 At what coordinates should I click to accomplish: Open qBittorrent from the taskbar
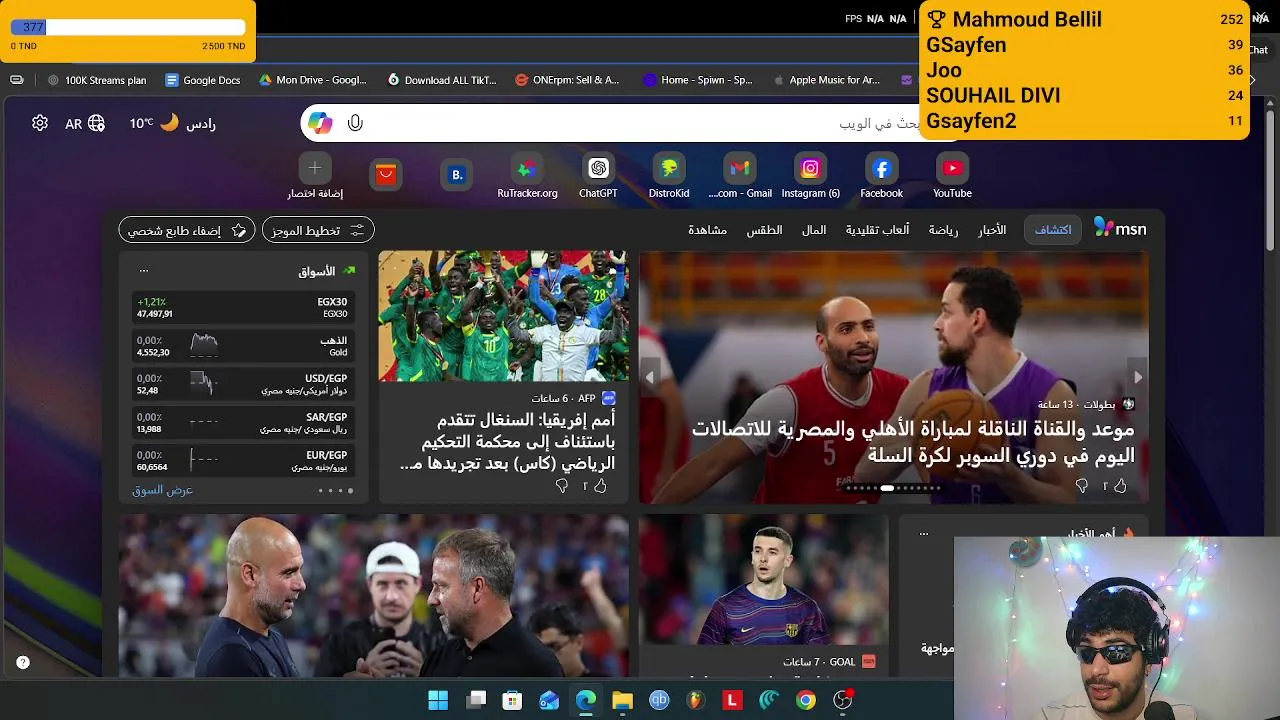(x=659, y=700)
